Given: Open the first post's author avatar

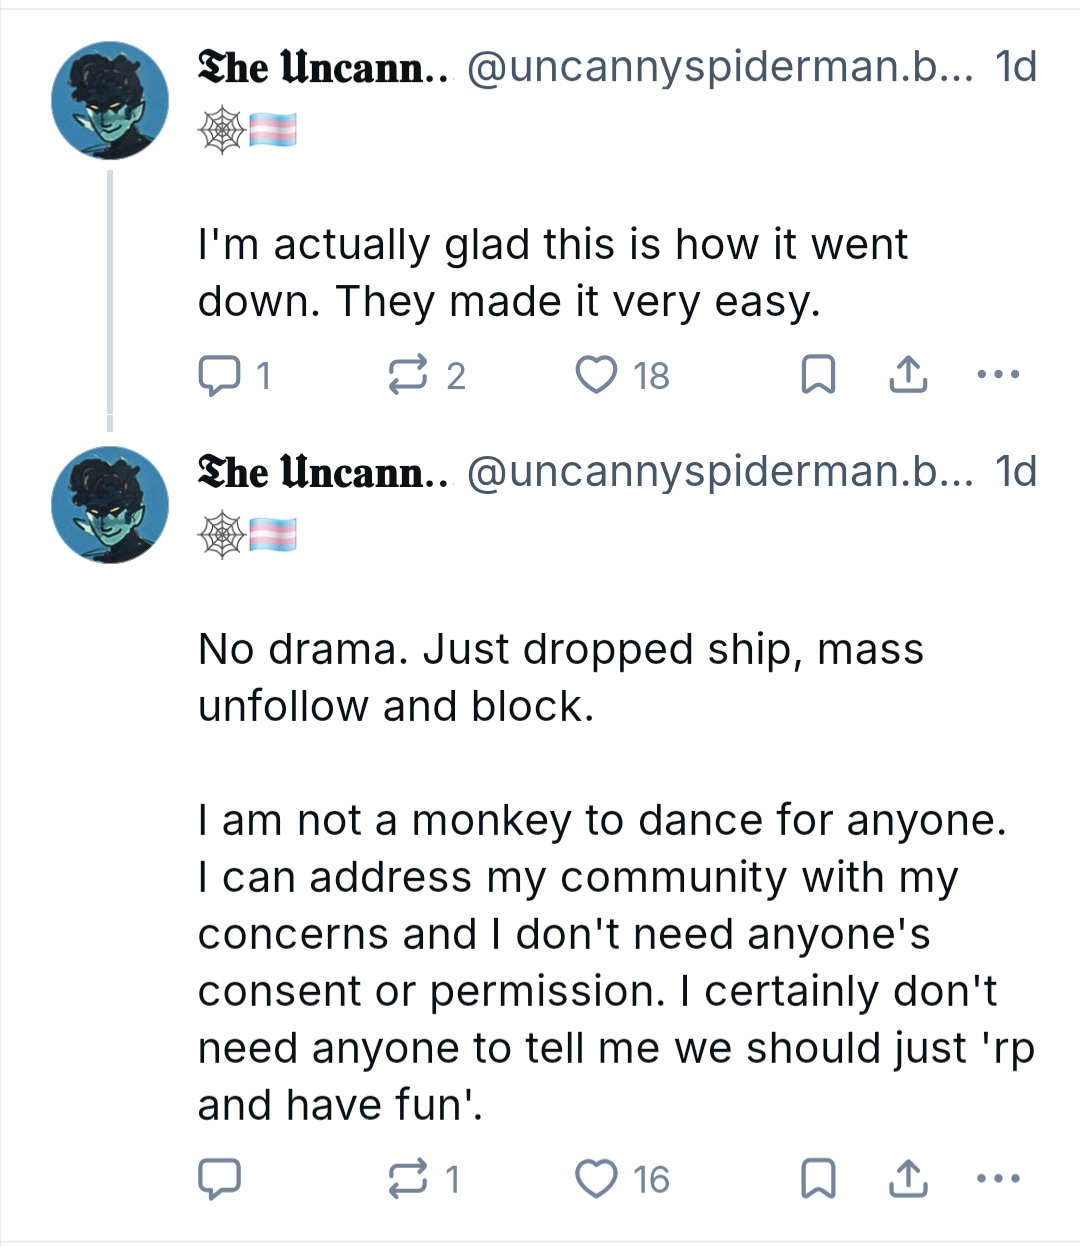Looking at the screenshot, I should (110, 100).
